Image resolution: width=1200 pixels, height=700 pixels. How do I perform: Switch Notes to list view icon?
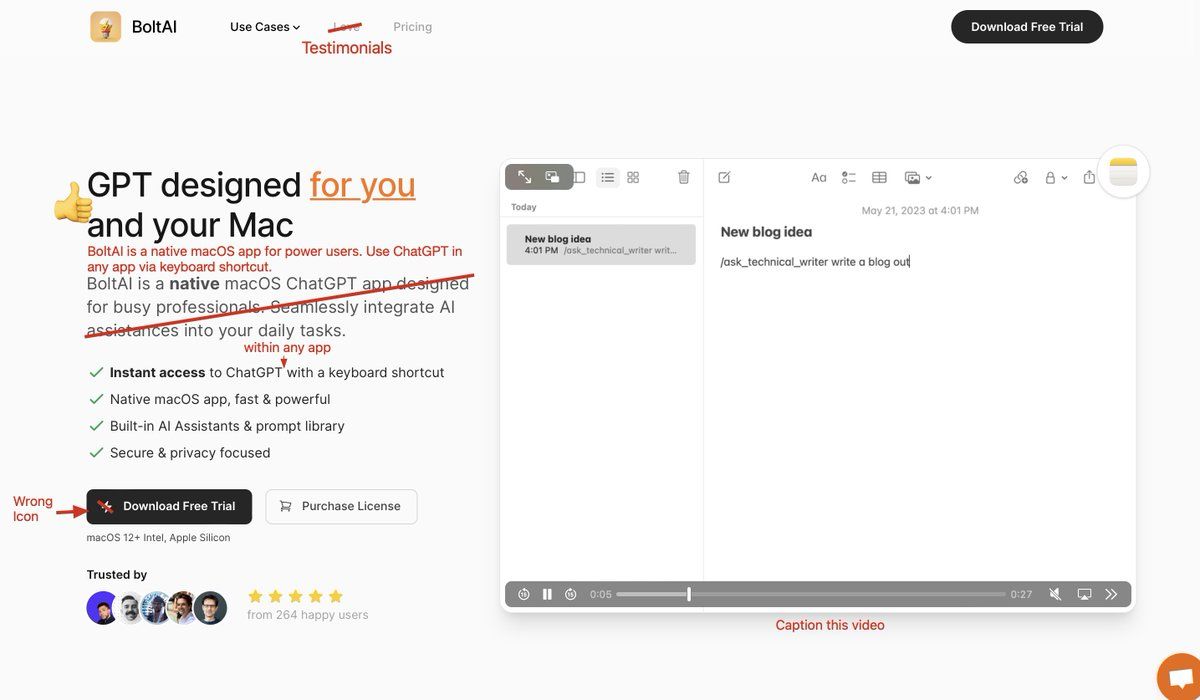[608, 177]
